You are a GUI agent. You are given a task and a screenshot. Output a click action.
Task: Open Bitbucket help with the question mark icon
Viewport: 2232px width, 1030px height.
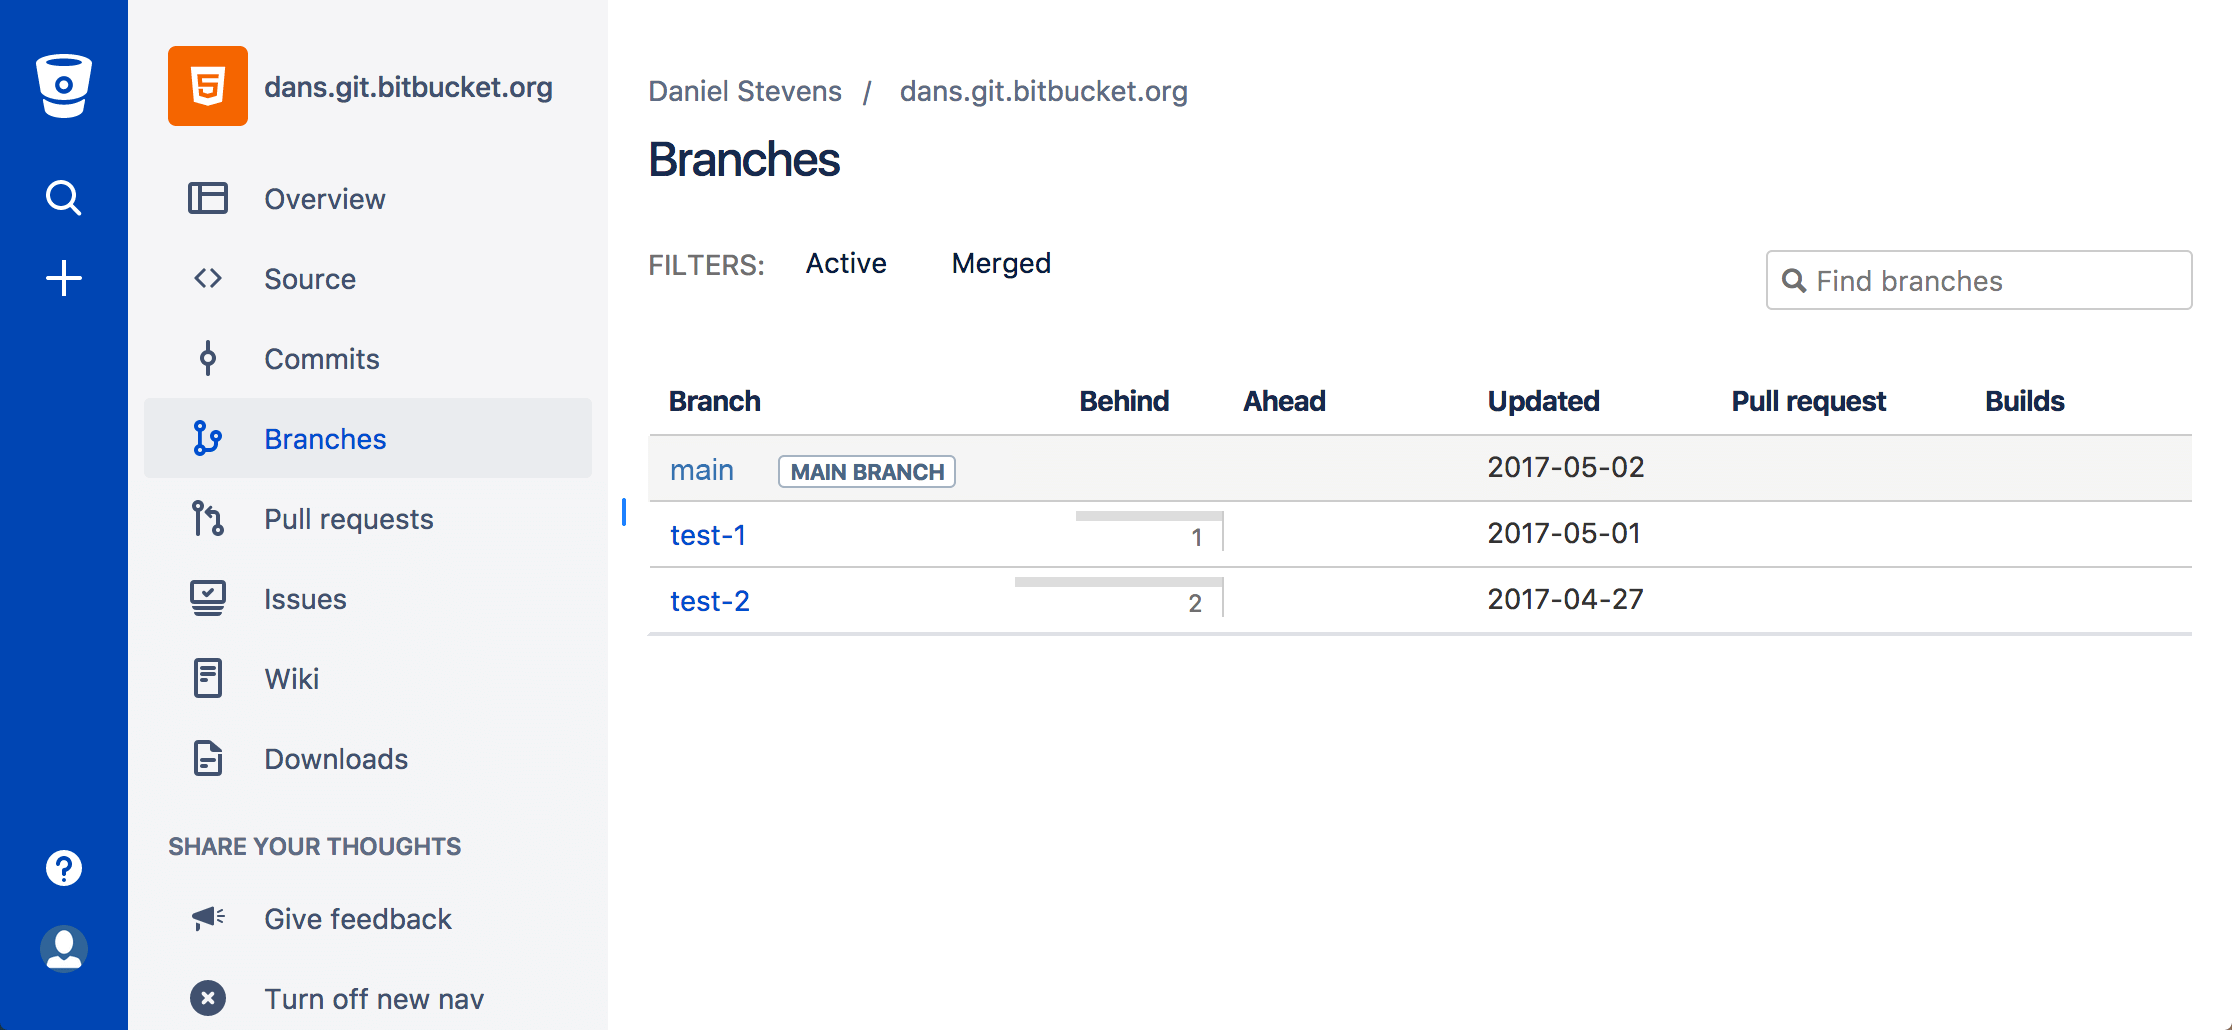[x=63, y=867]
